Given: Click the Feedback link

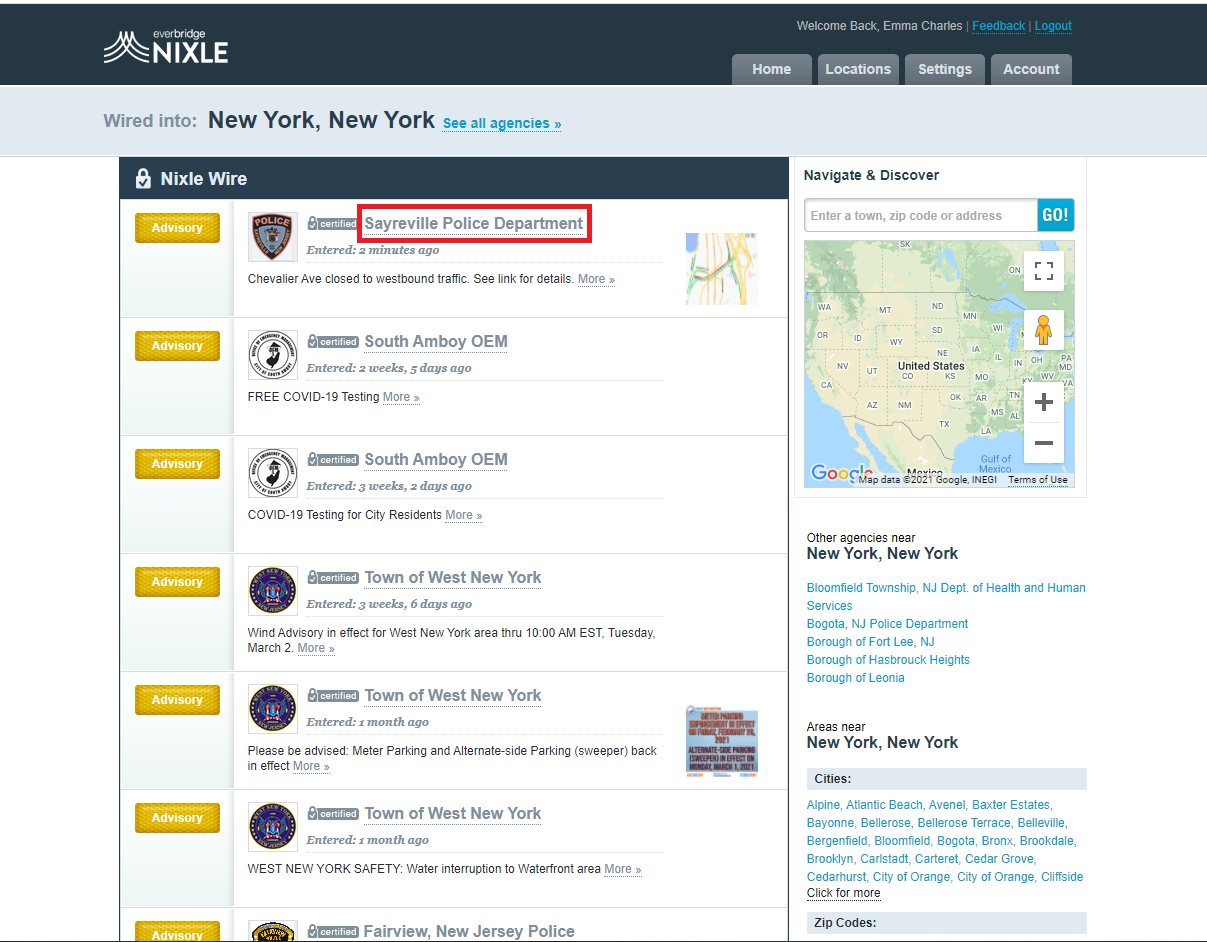Looking at the screenshot, I should (998, 26).
